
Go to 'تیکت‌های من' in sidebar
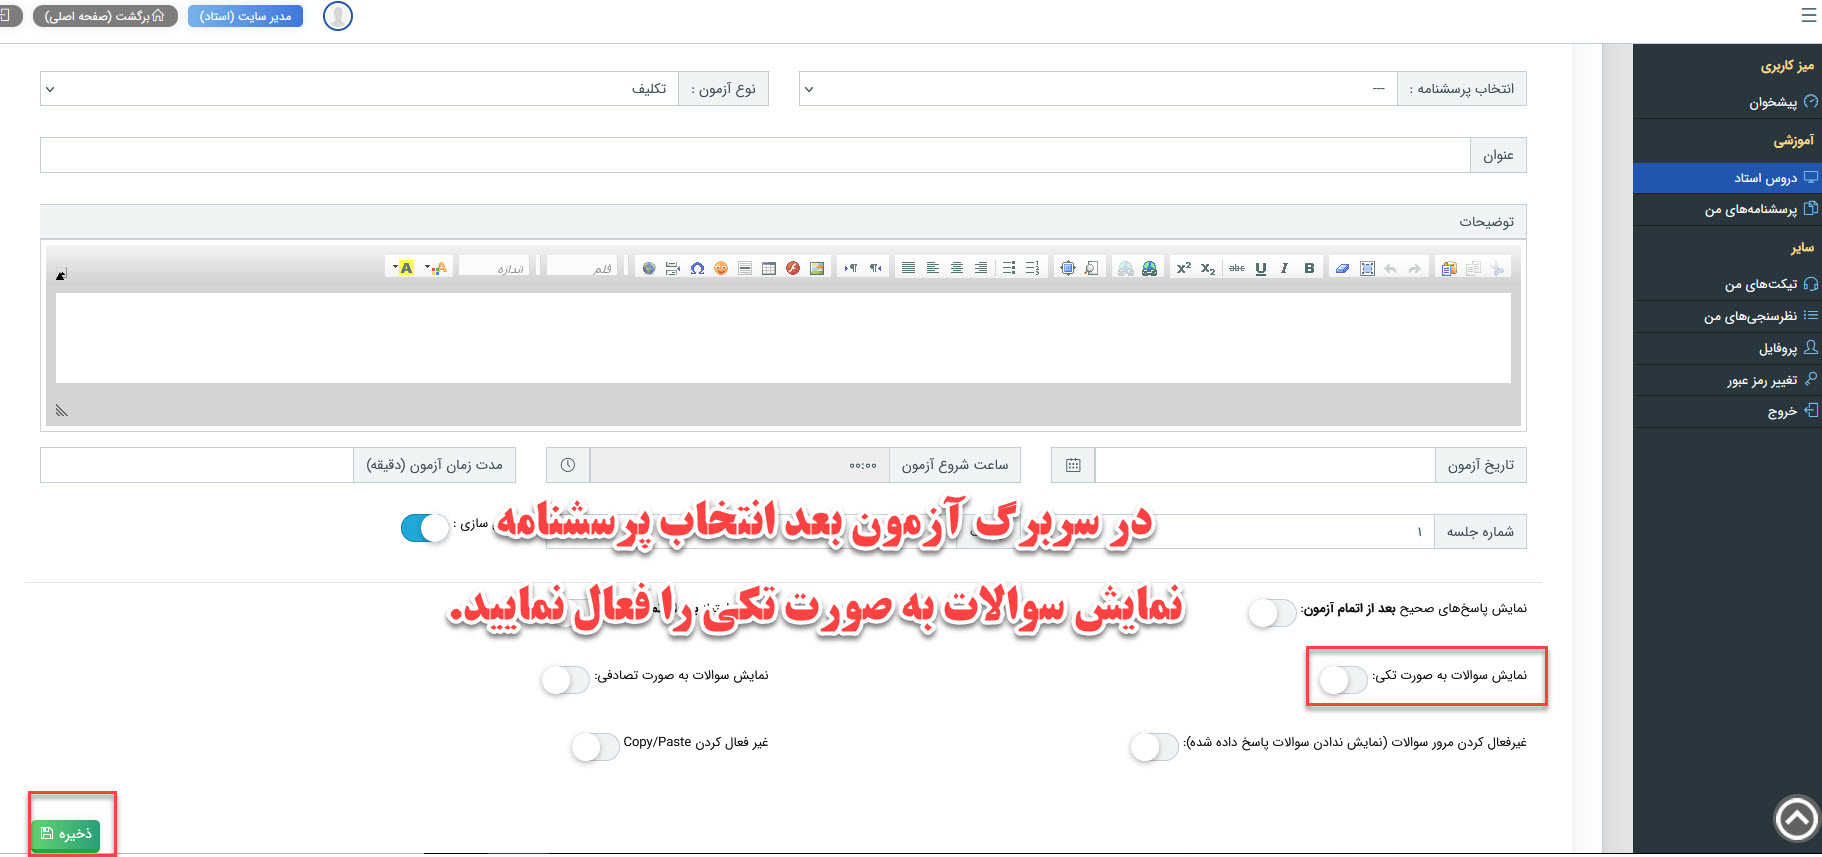pyautogui.click(x=1760, y=285)
